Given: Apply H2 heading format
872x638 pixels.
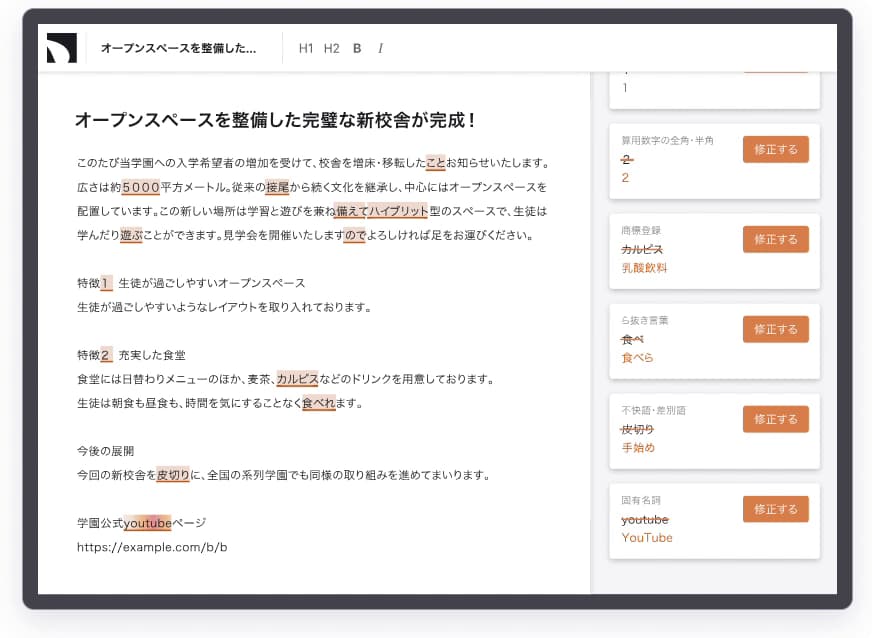Looking at the screenshot, I should [332, 49].
